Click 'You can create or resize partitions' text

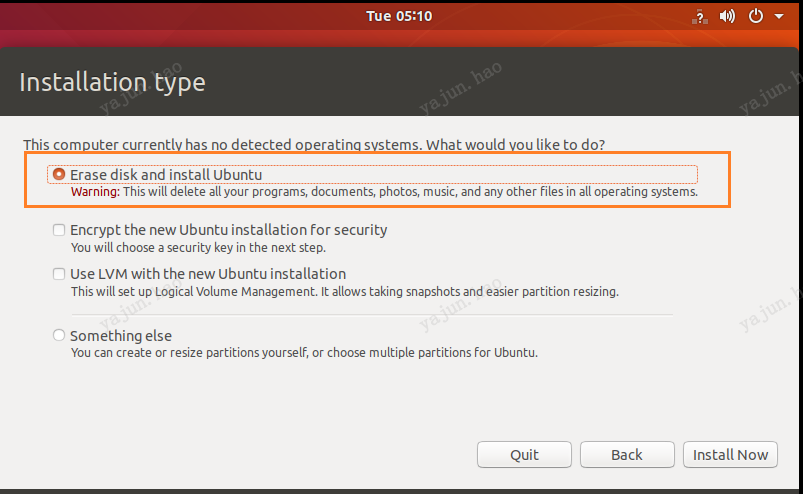tap(304, 353)
